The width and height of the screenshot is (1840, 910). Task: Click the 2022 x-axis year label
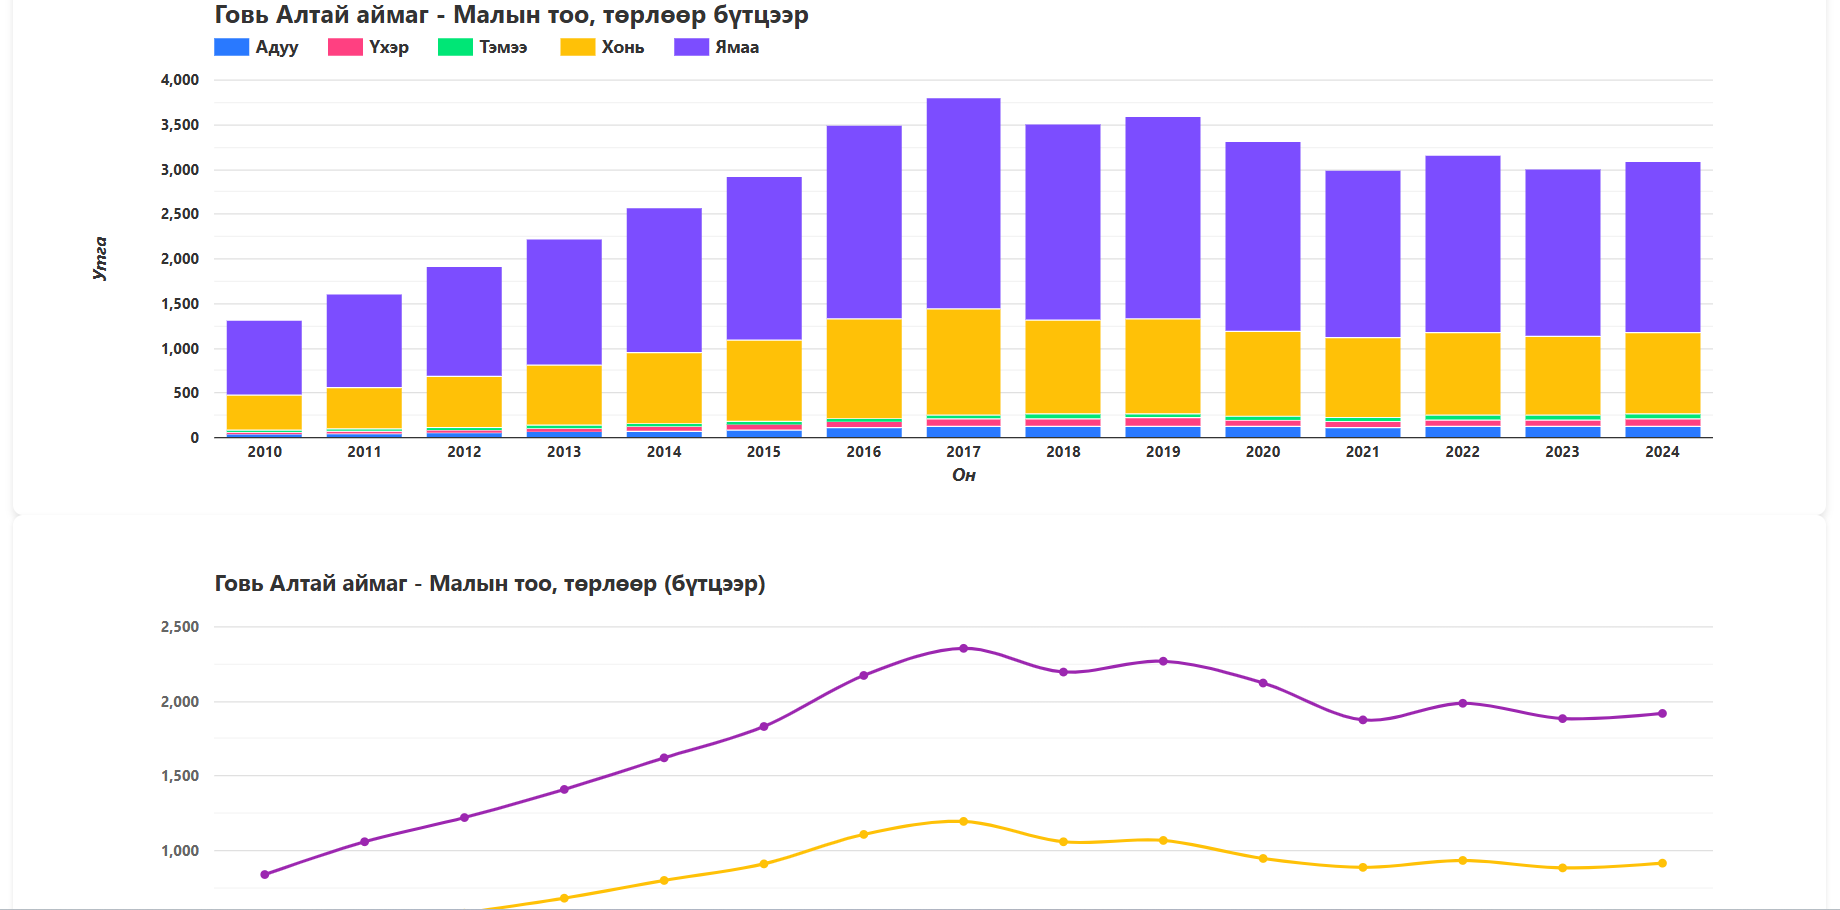[1463, 452]
